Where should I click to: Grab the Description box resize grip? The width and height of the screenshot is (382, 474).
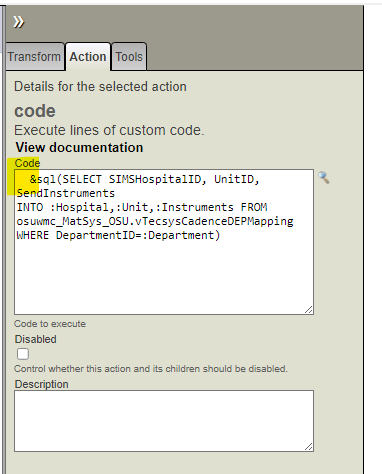309,447
